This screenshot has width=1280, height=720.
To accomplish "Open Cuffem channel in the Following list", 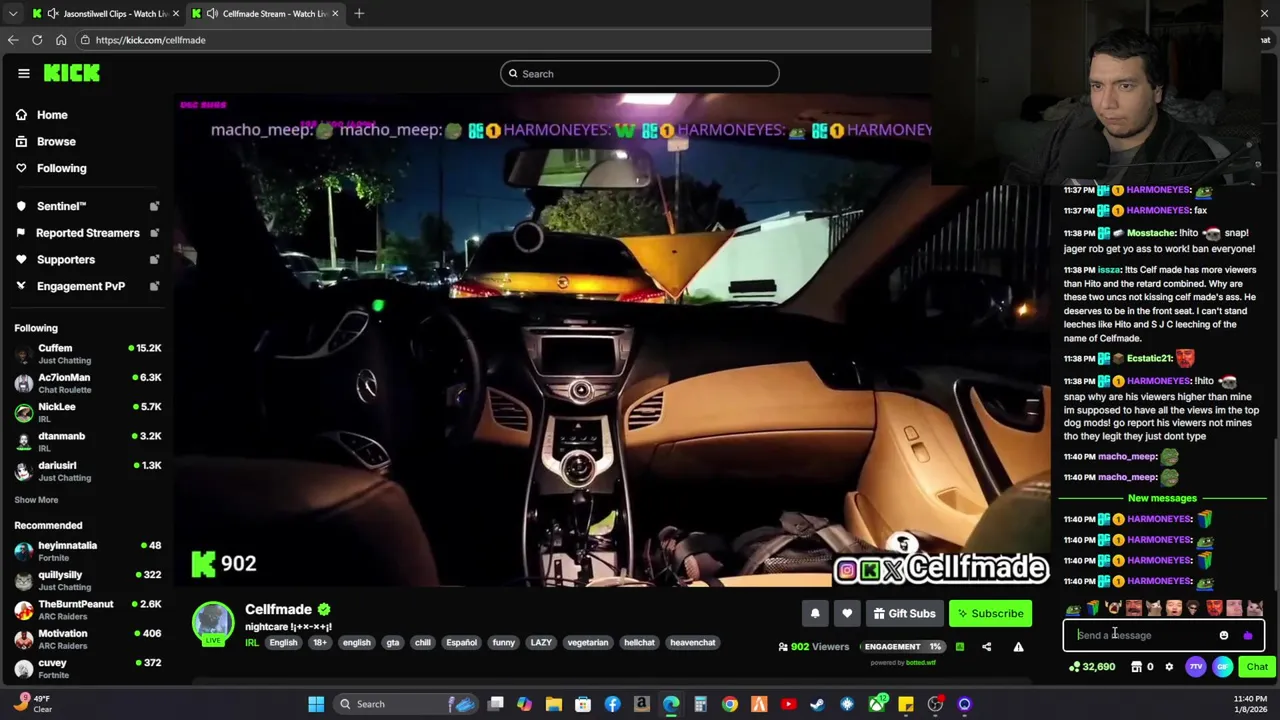I will [88, 354].
